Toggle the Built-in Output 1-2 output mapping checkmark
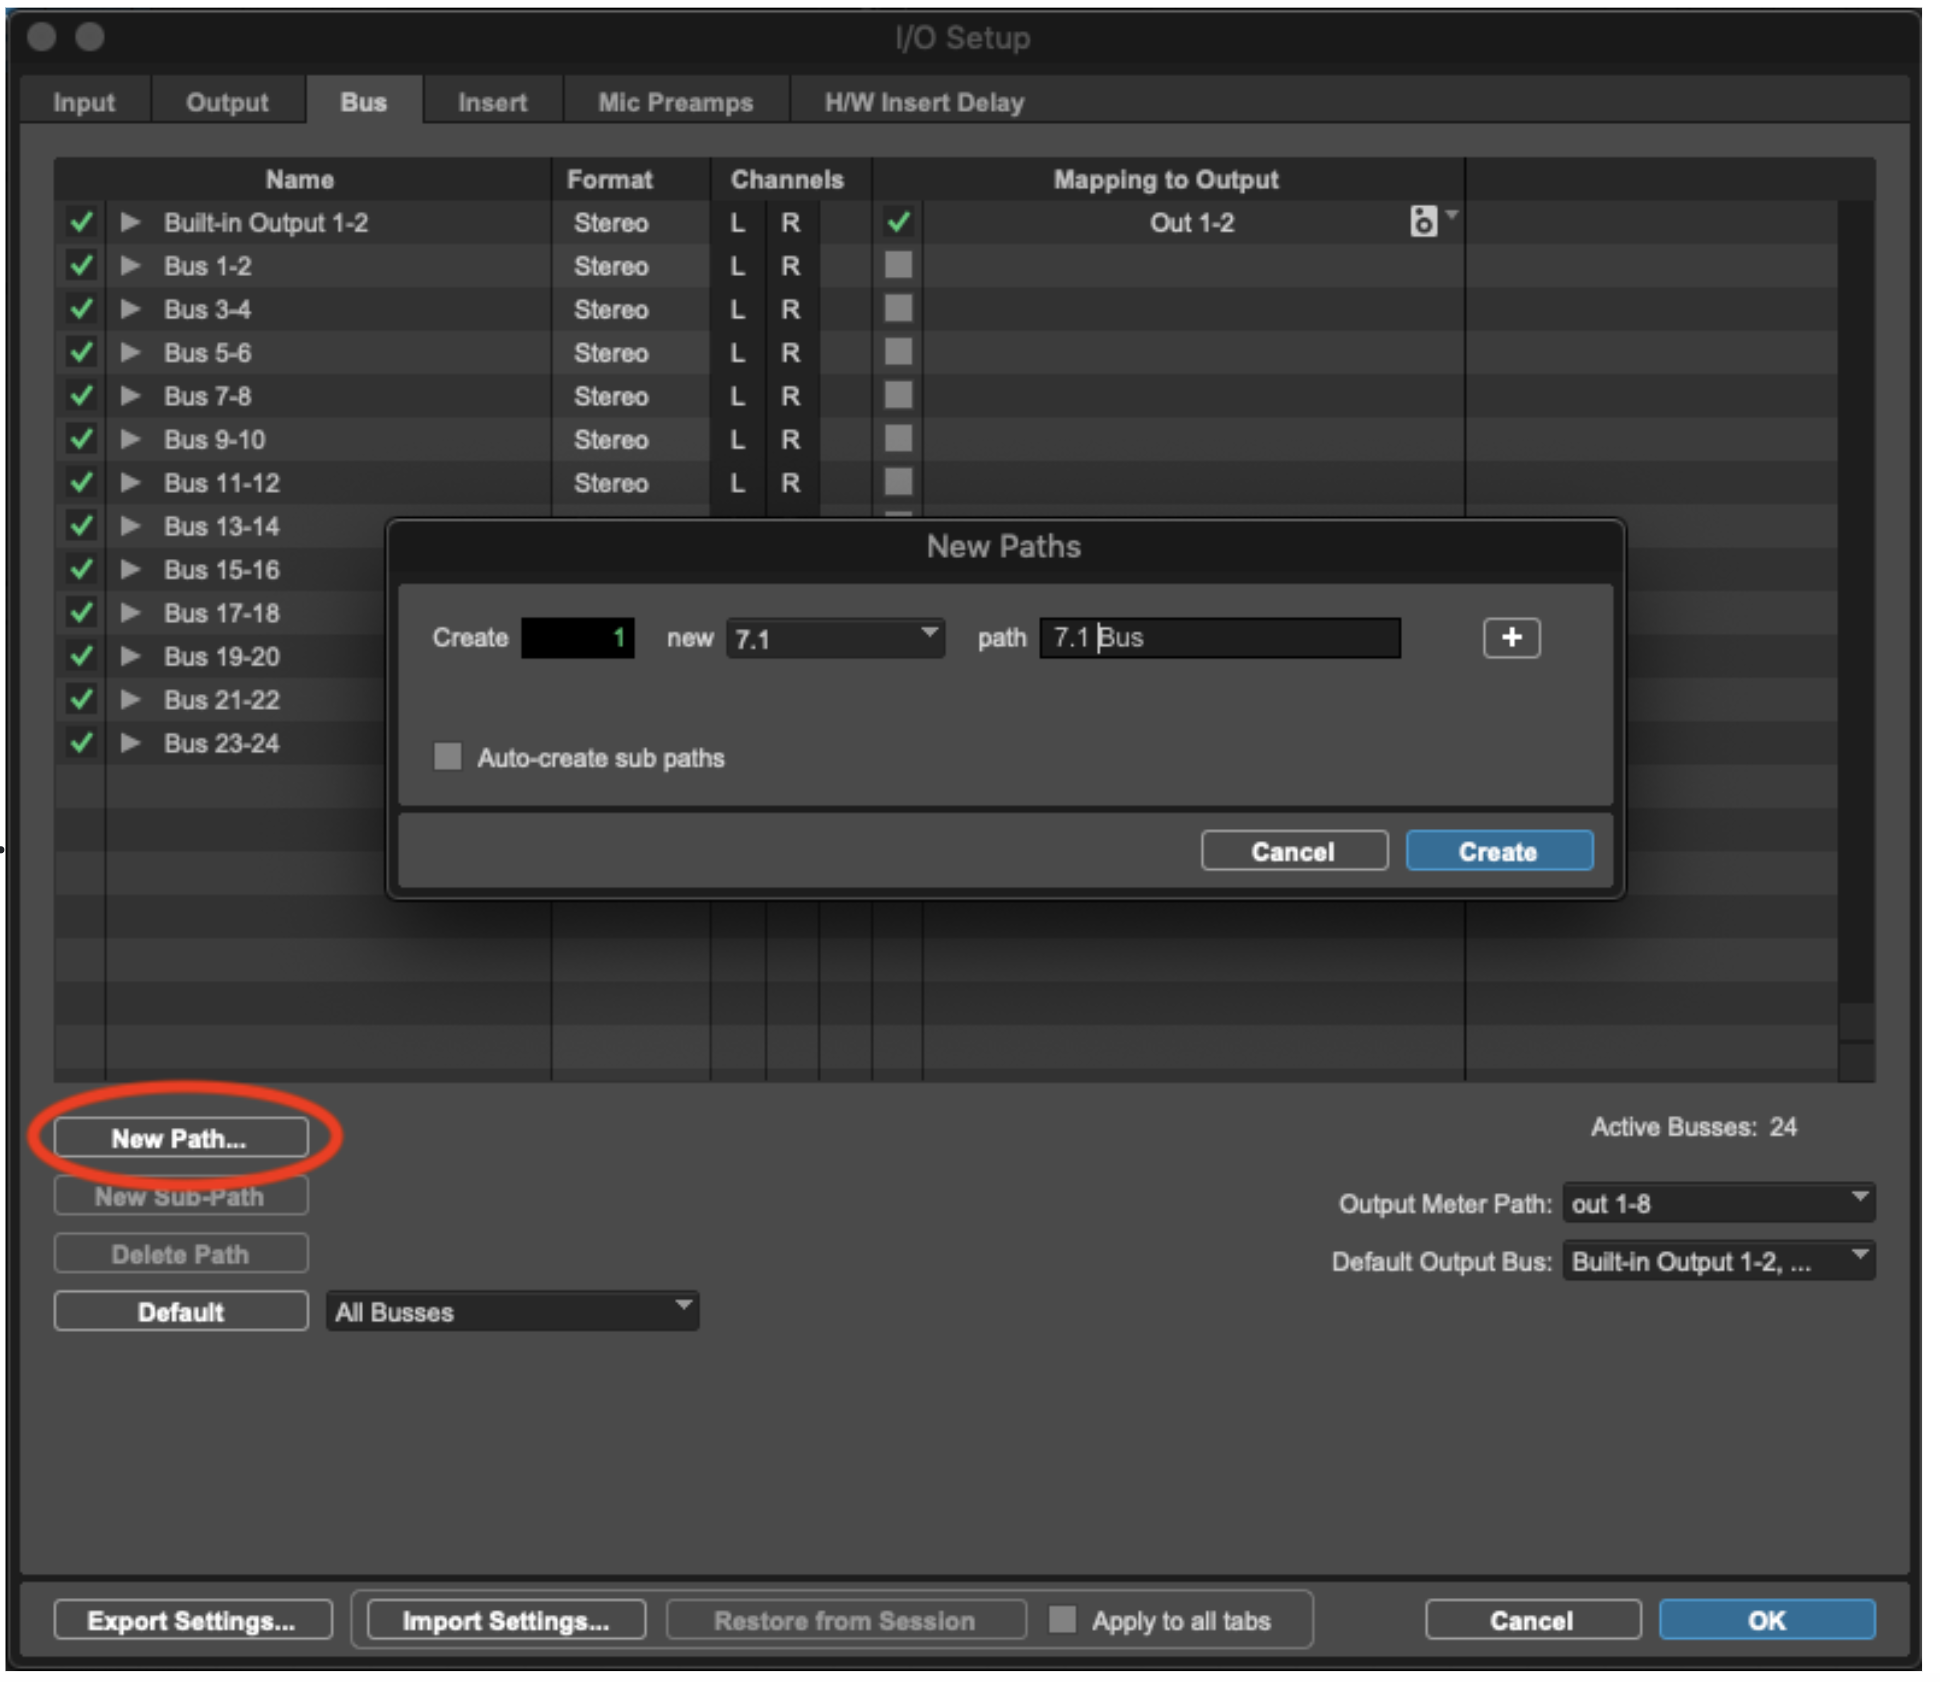 coord(898,222)
